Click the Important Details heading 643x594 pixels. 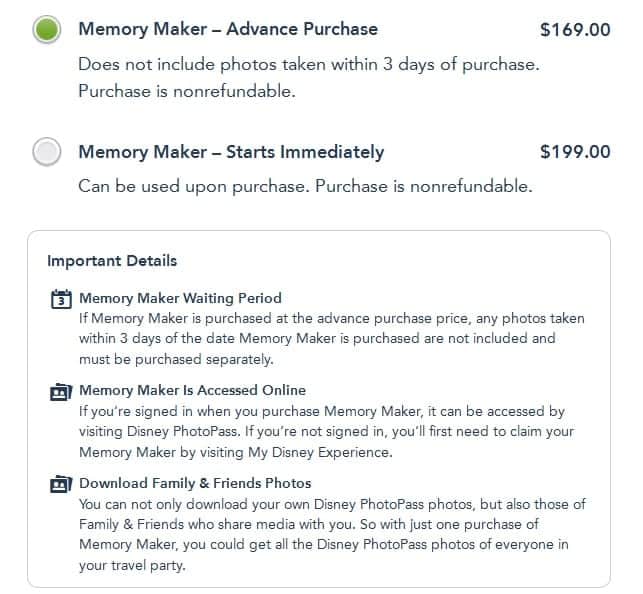pos(112,261)
